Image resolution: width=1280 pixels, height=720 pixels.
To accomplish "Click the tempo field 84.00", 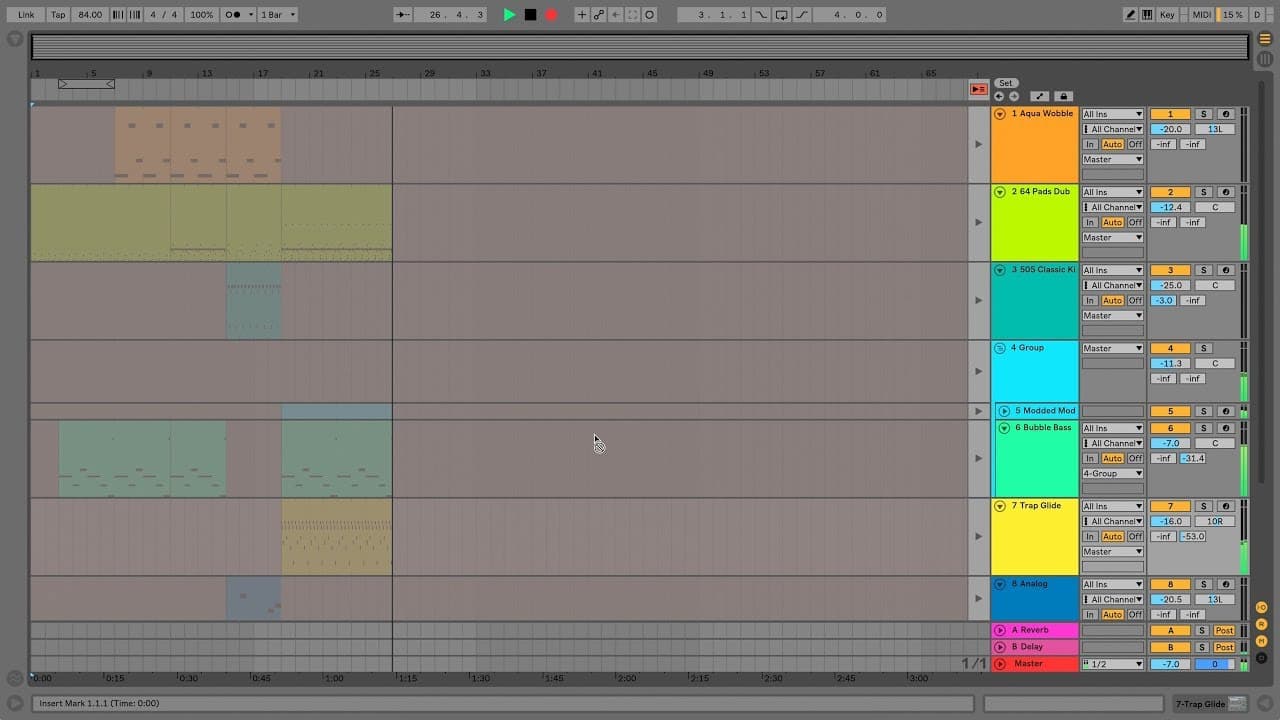I will 90,15.
